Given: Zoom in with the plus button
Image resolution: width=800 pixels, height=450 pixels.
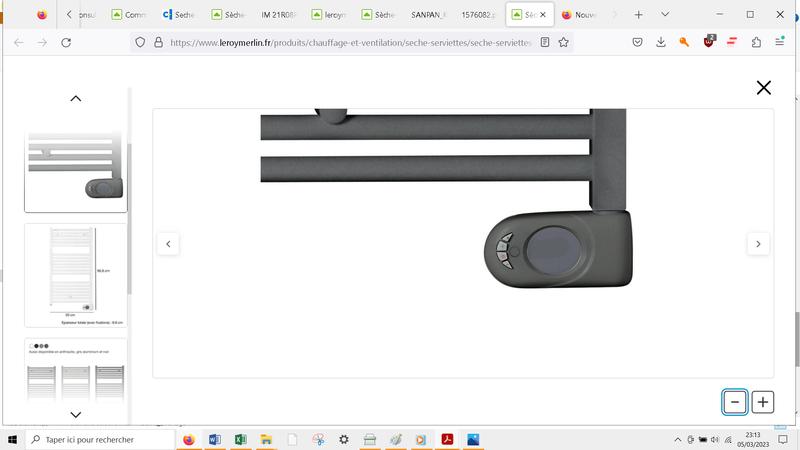Looking at the screenshot, I should pyautogui.click(x=763, y=402).
